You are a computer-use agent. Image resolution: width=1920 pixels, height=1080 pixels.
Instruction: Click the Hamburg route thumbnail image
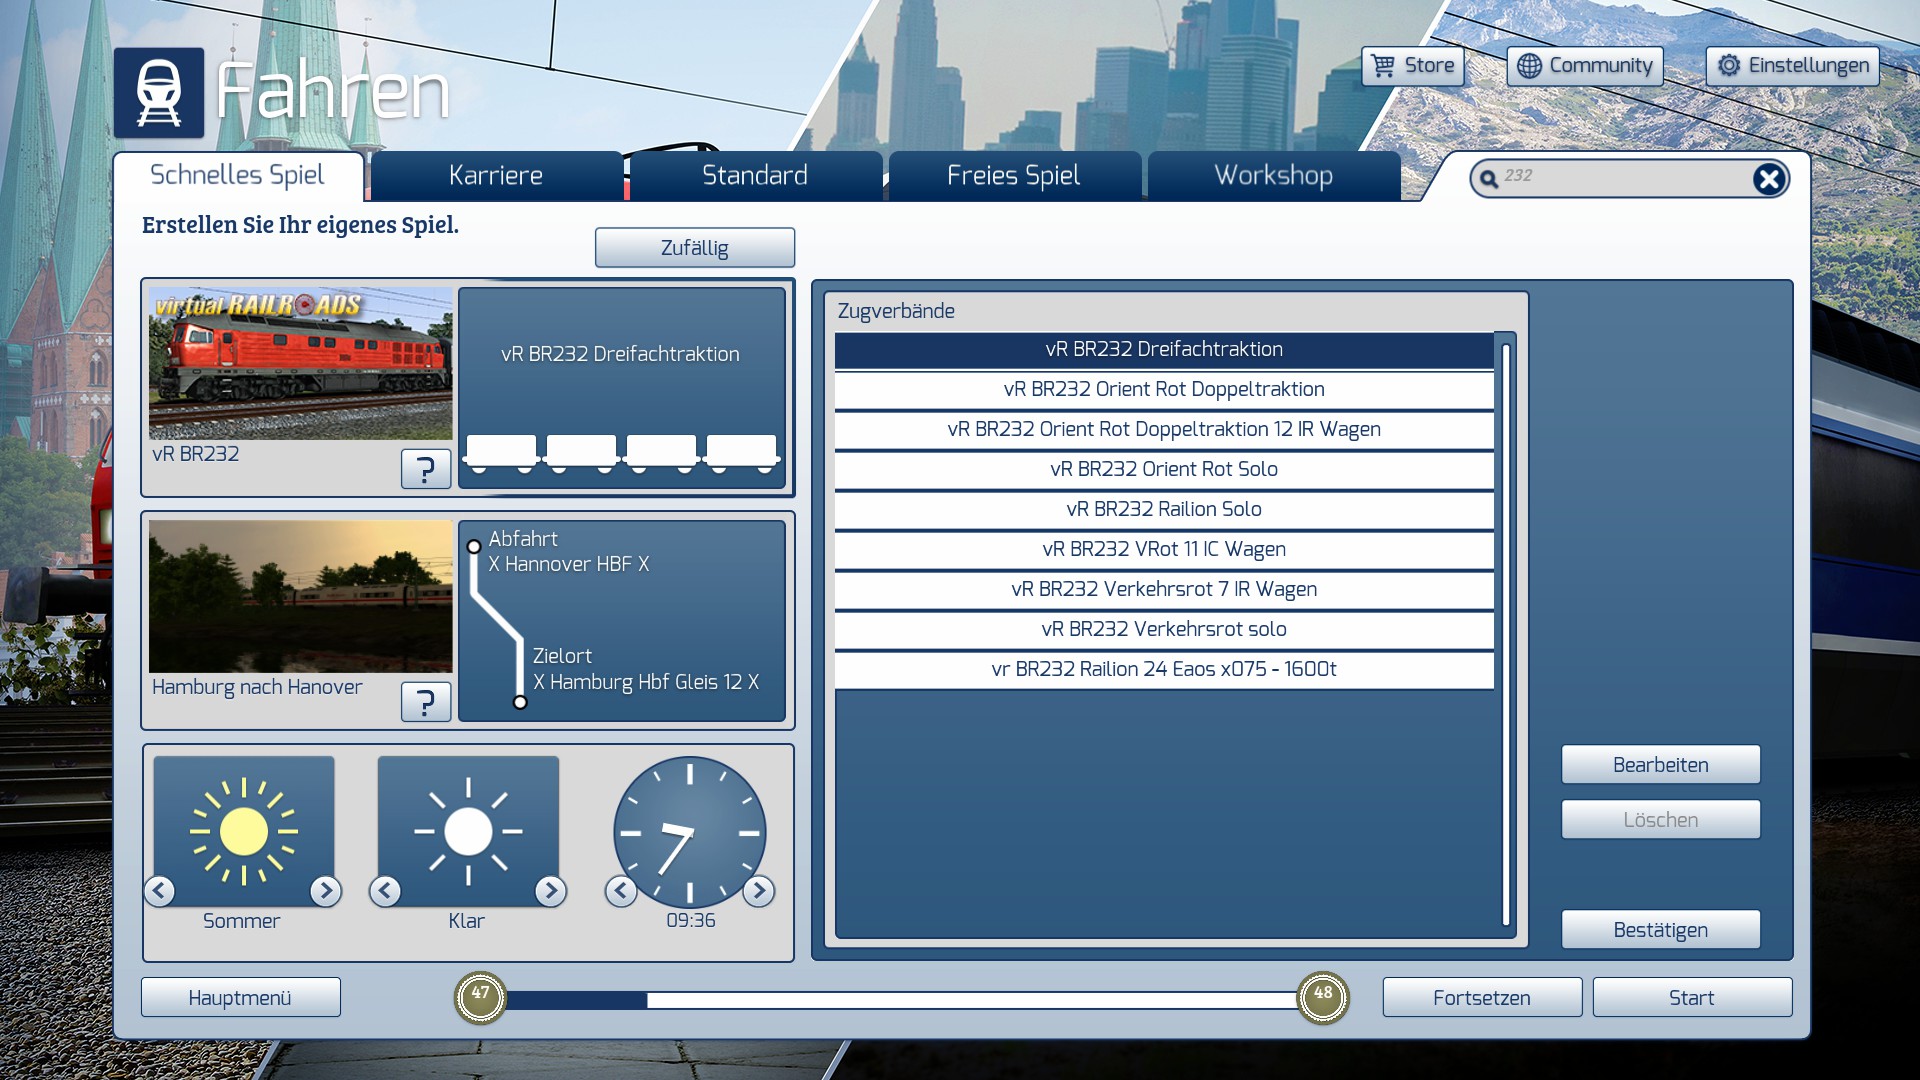(x=300, y=596)
